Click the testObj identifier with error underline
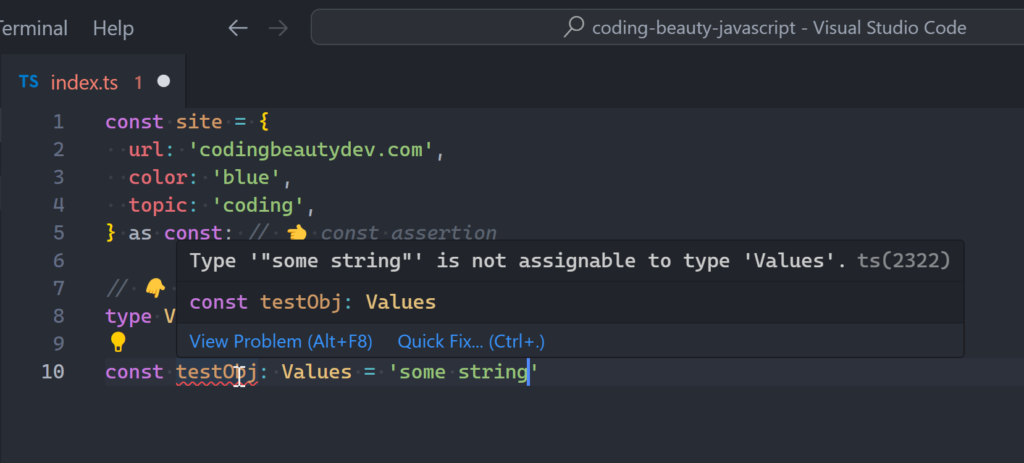 point(217,372)
